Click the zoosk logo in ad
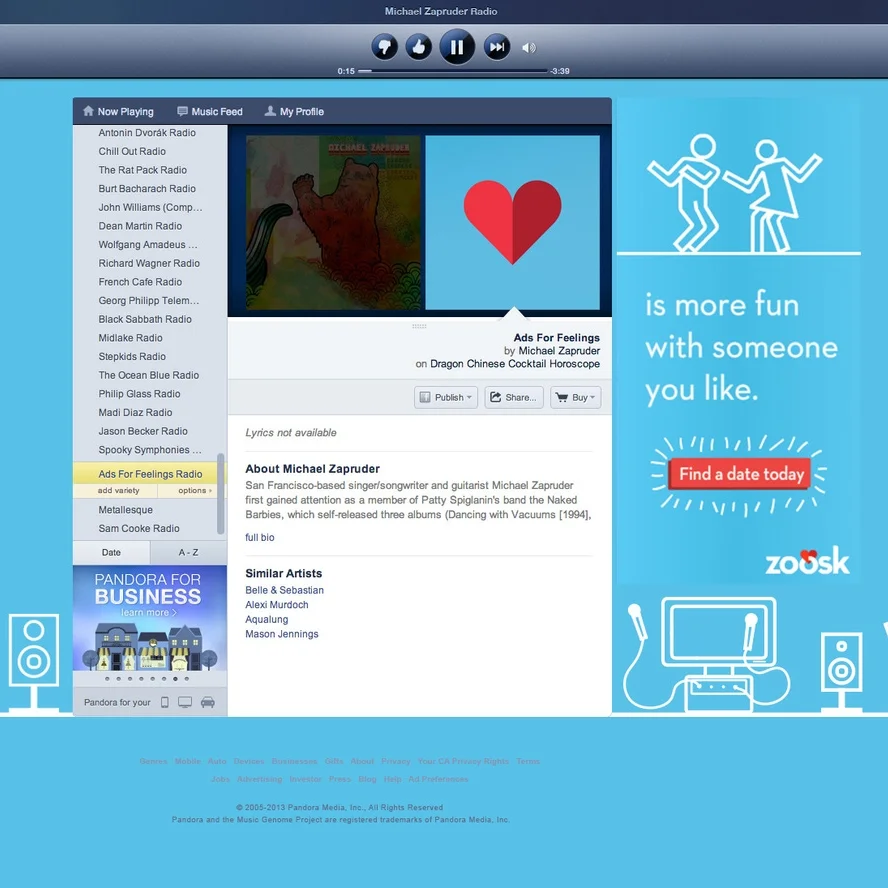The image size is (888, 888). point(807,561)
